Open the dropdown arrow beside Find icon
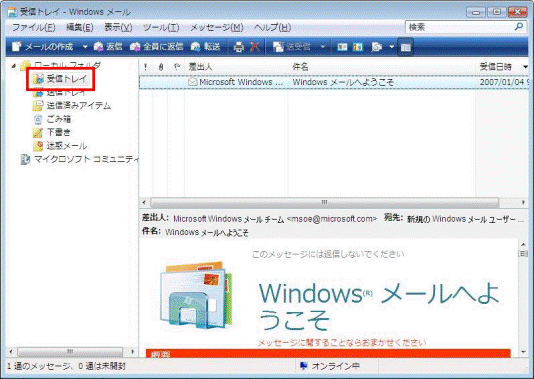The image size is (534, 379). click(x=392, y=47)
